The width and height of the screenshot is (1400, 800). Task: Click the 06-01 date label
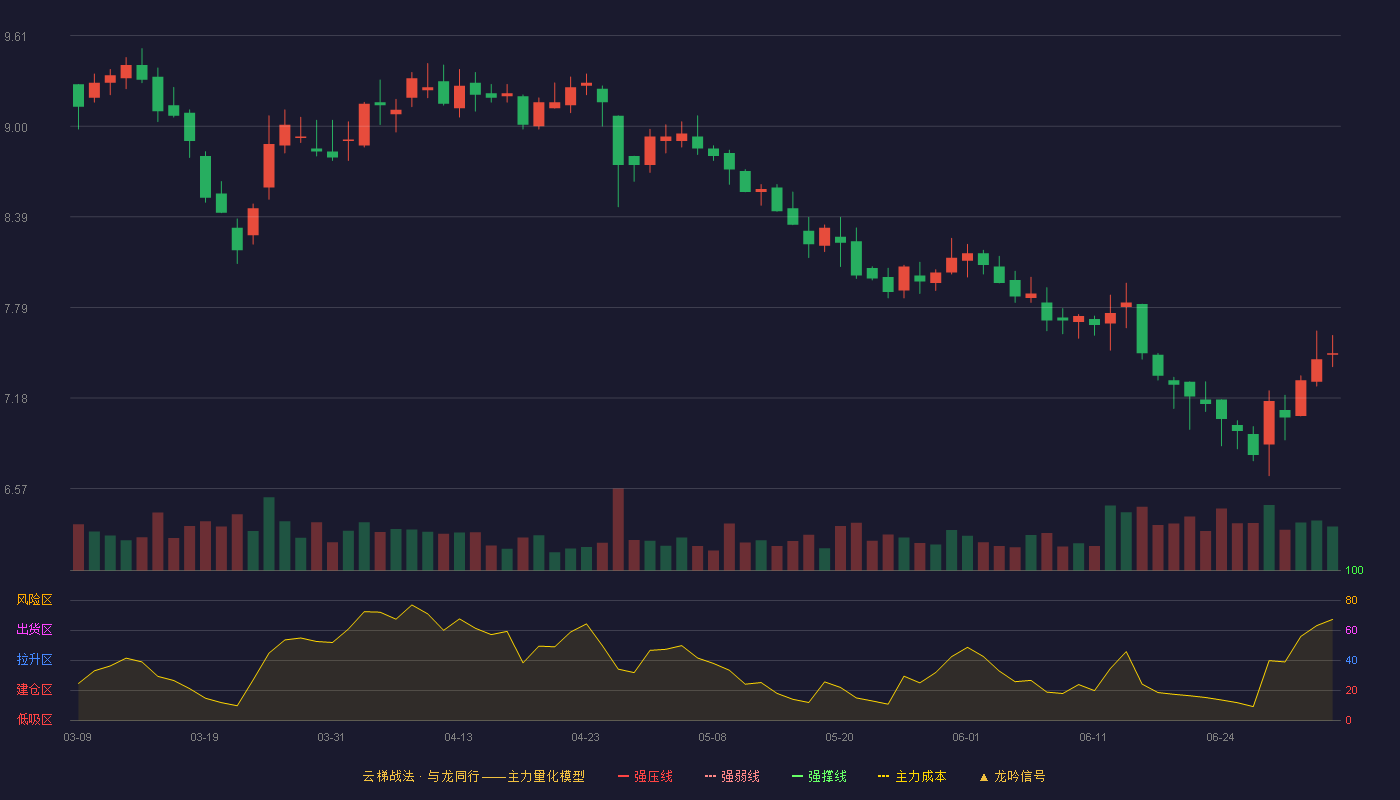pos(966,737)
